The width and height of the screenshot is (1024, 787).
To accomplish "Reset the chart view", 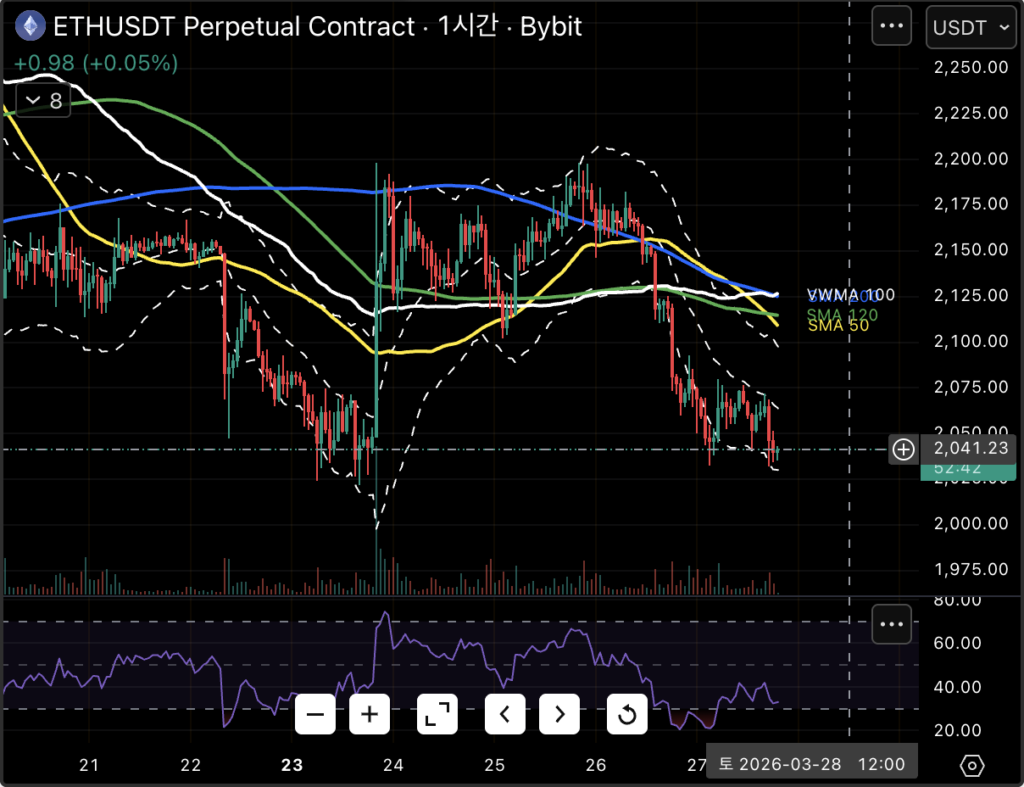I will pos(627,714).
